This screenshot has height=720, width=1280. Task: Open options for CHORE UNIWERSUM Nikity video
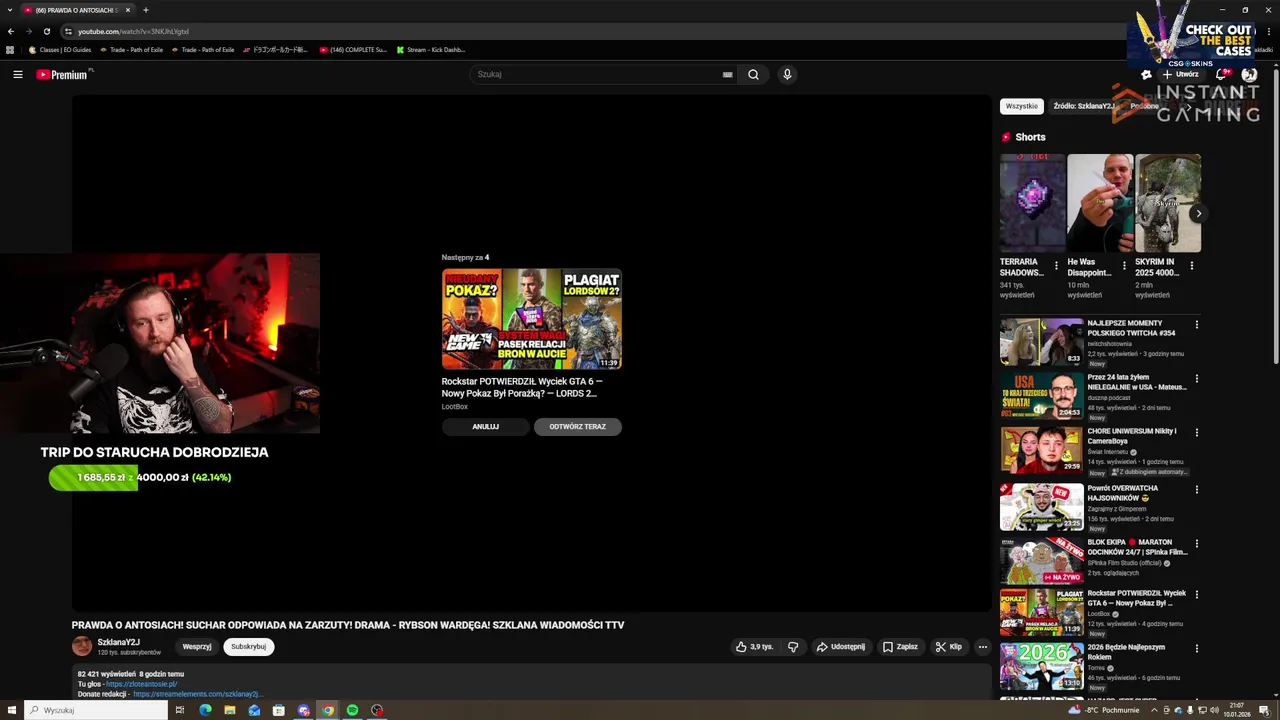[x=1196, y=433]
